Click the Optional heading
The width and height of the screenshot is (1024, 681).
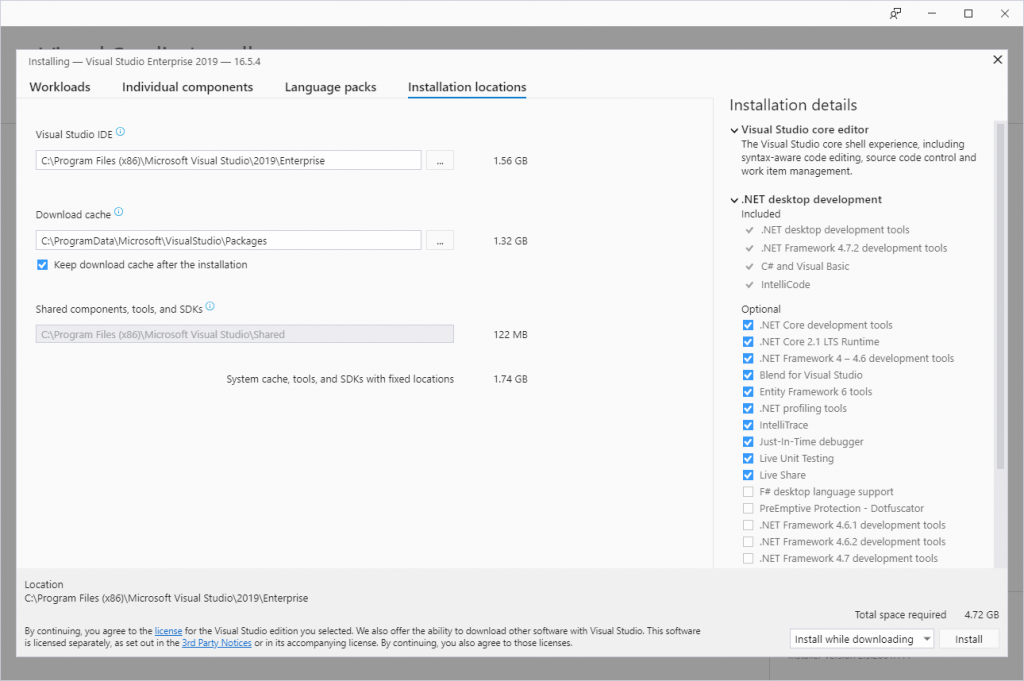(761, 309)
